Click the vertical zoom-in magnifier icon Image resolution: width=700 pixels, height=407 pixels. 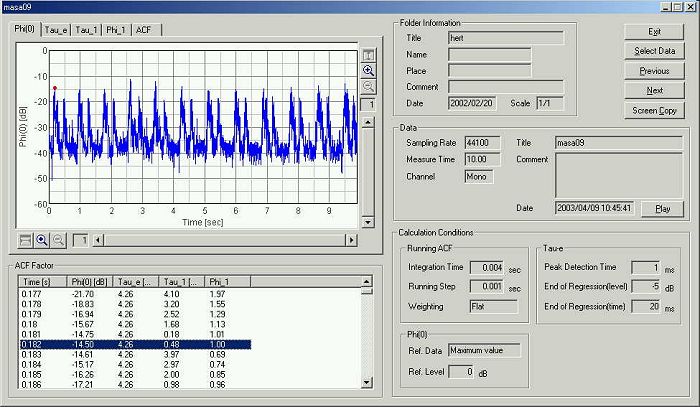pyautogui.click(x=368, y=71)
